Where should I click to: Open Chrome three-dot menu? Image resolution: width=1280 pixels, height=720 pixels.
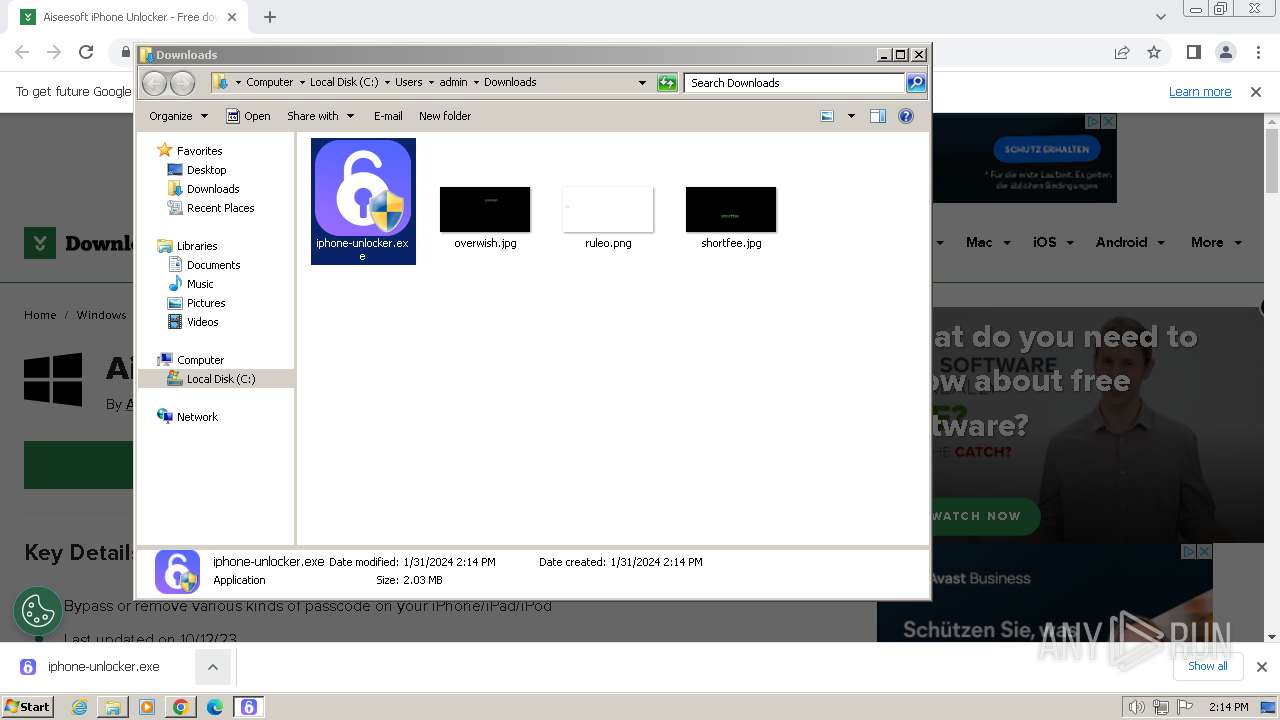tap(1258, 52)
